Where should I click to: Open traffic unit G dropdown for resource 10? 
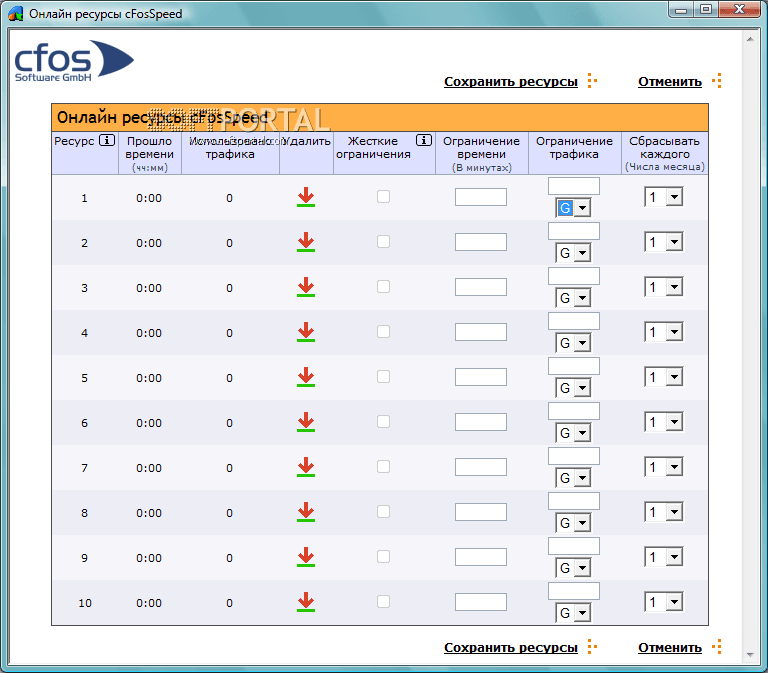click(573, 613)
